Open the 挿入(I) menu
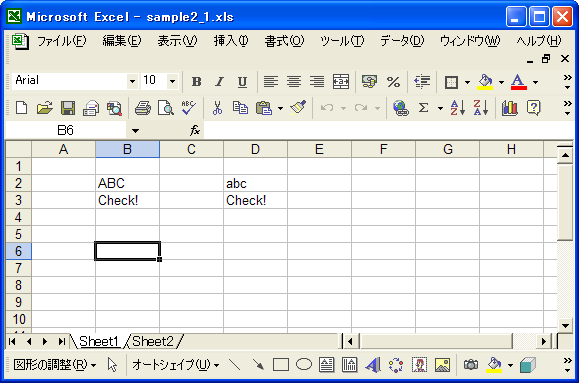Viewport: 579px width, 383px height. [231, 41]
